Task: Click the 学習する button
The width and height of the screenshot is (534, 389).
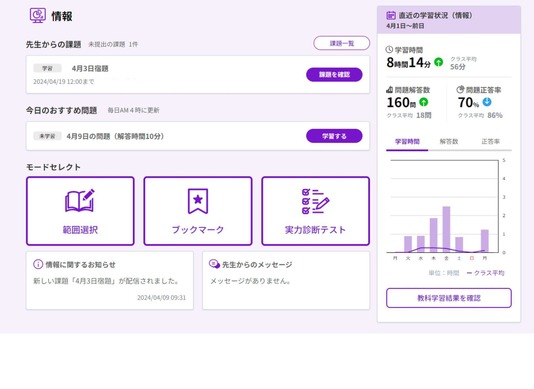Action: point(334,136)
